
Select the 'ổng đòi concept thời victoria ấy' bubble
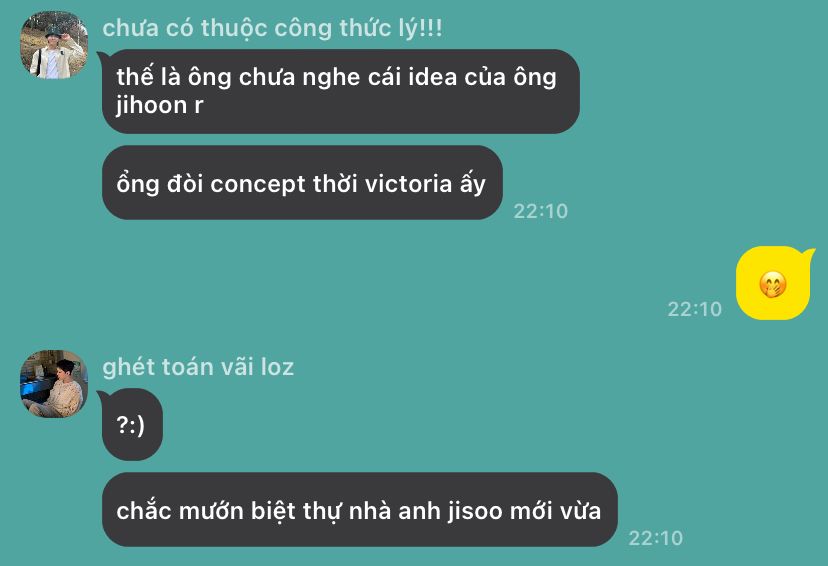pos(302,183)
